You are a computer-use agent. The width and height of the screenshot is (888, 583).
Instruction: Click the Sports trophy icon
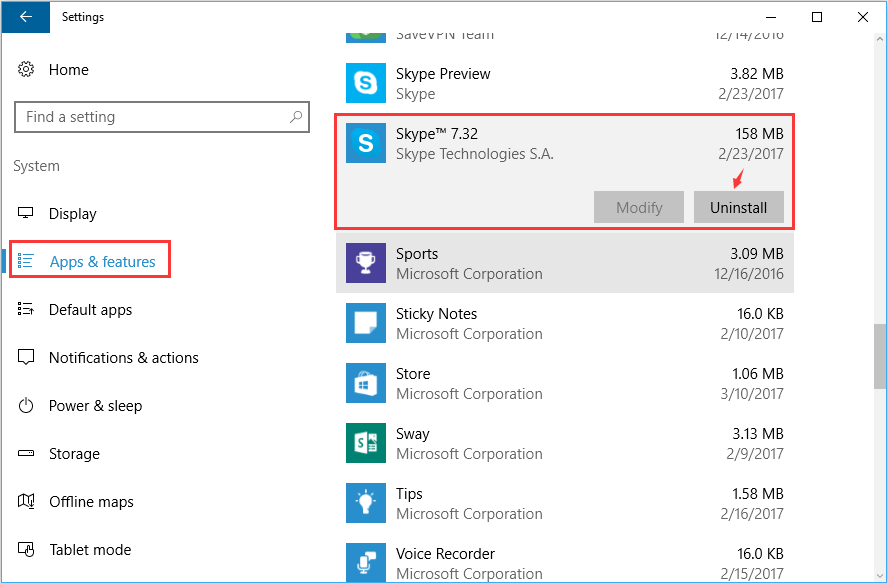[x=366, y=263]
